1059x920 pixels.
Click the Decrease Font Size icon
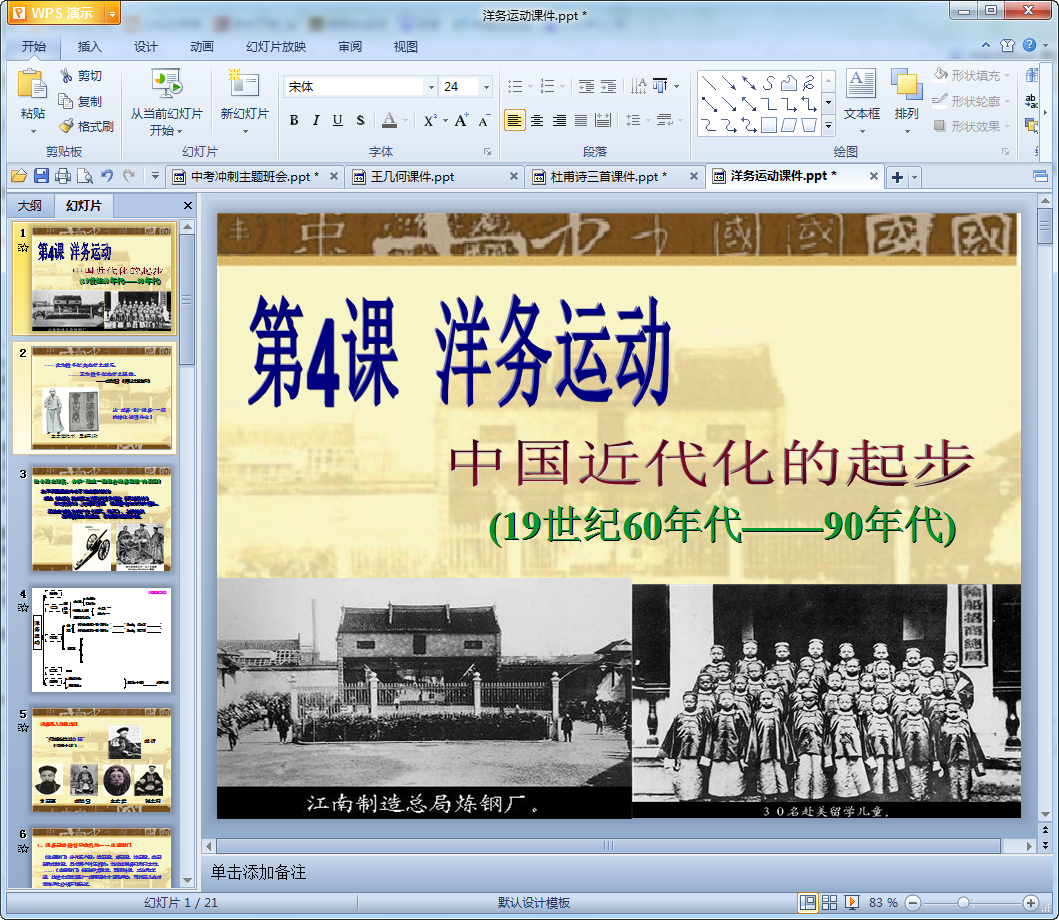[x=484, y=120]
